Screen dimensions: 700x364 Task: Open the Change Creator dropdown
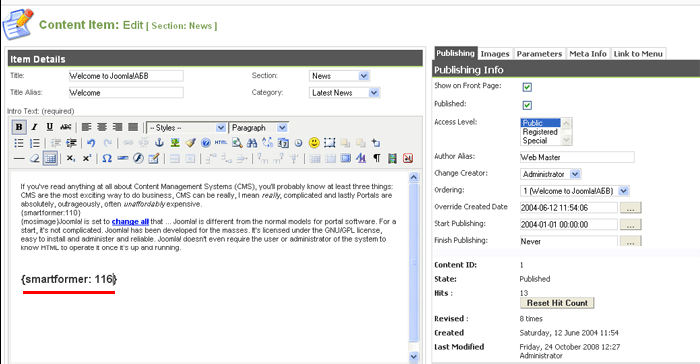550,174
